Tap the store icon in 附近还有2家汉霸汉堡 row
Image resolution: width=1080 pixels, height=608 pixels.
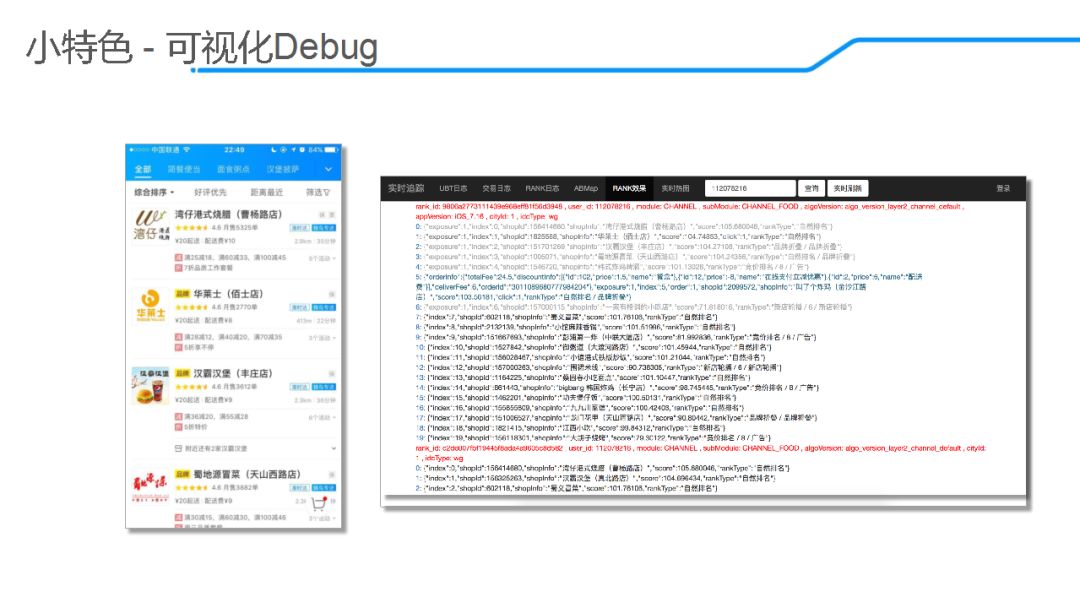pos(178,448)
